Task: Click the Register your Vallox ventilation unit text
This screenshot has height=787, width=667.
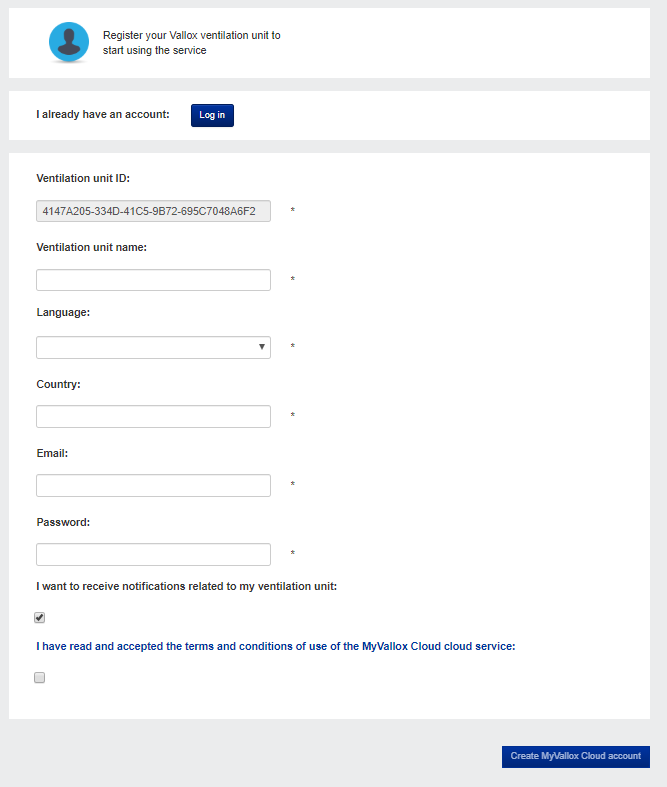Action: (x=191, y=42)
